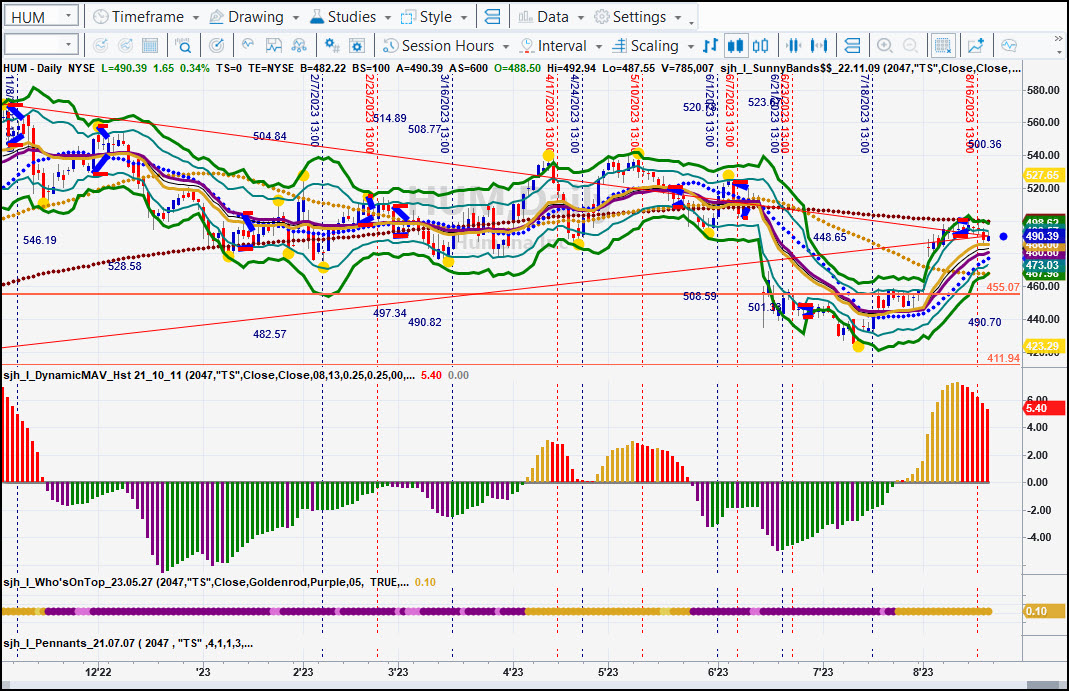Image resolution: width=1069 pixels, height=691 pixels.
Task: Click the 12'22 date on time axis
Action: 98,672
